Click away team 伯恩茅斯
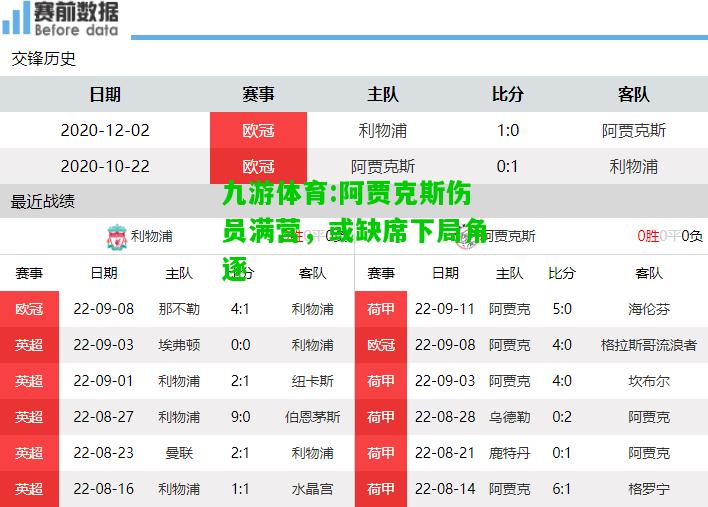 tap(312, 417)
